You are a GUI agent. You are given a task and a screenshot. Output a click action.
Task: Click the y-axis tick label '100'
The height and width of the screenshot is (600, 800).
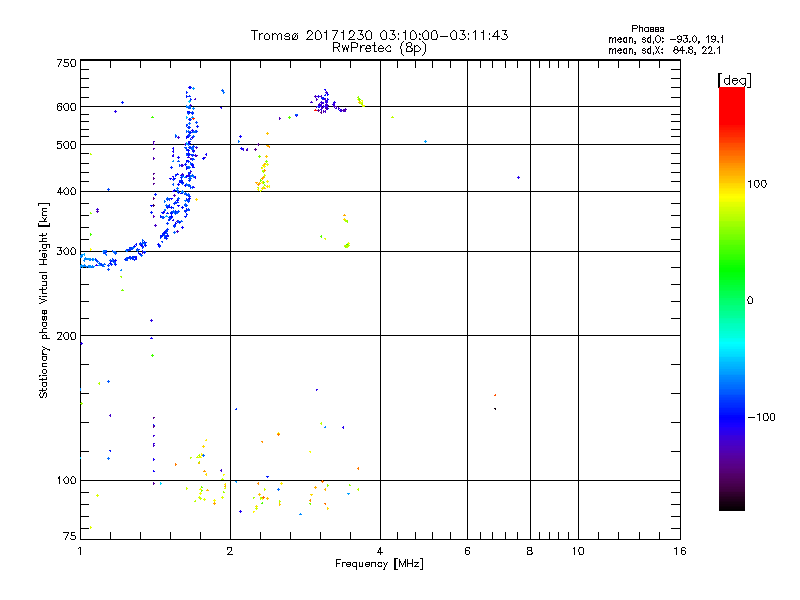click(x=66, y=481)
